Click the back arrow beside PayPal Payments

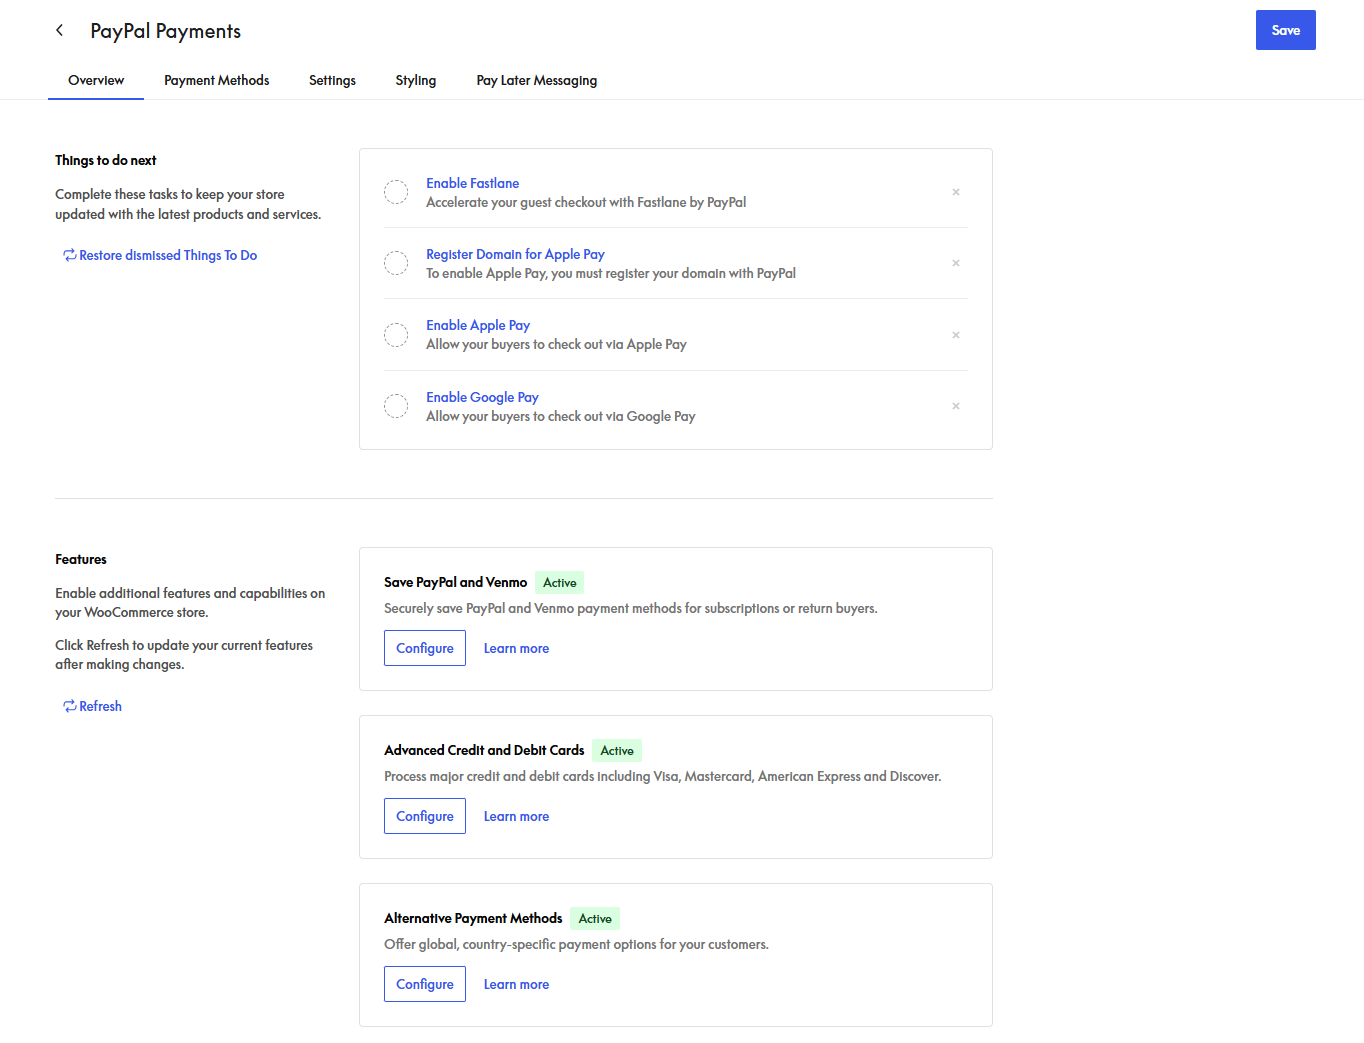tap(60, 30)
